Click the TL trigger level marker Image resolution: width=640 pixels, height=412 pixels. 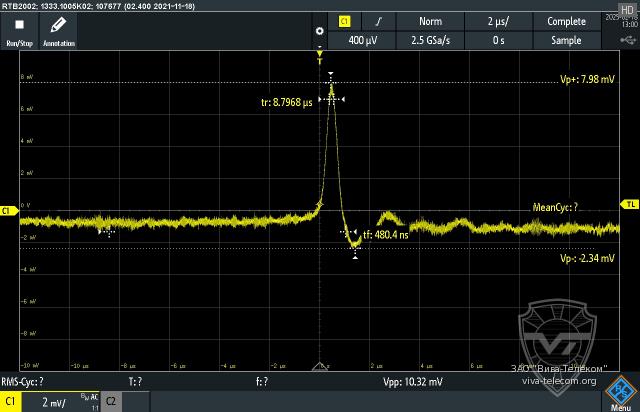pyautogui.click(x=630, y=204)
